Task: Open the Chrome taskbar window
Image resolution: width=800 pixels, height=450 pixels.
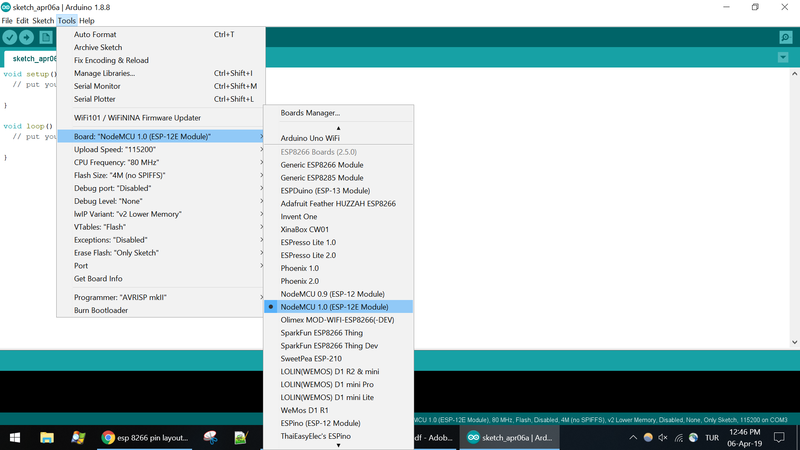Action: pyautogui.click(x=145, y=437)
